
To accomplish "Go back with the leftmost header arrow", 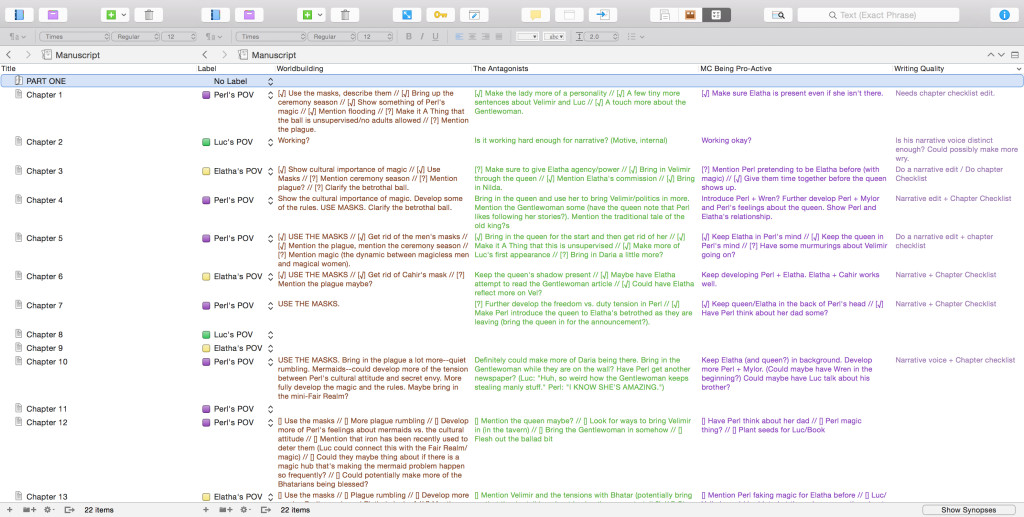I will [8, 55].
